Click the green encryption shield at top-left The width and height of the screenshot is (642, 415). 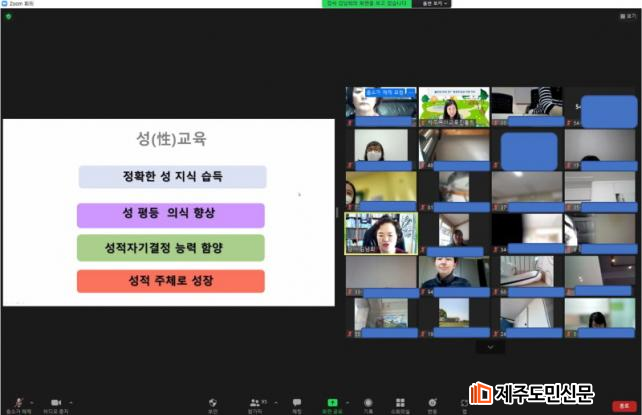pyautogui.click(x=8, y=16)
